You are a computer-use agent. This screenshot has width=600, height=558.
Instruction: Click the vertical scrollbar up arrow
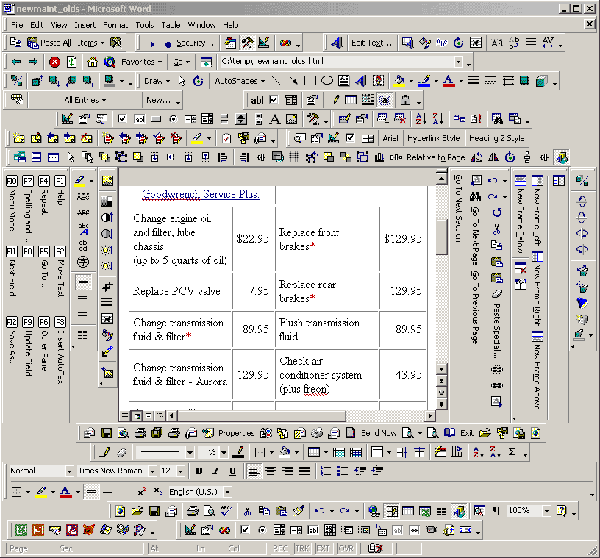point(442,178)
